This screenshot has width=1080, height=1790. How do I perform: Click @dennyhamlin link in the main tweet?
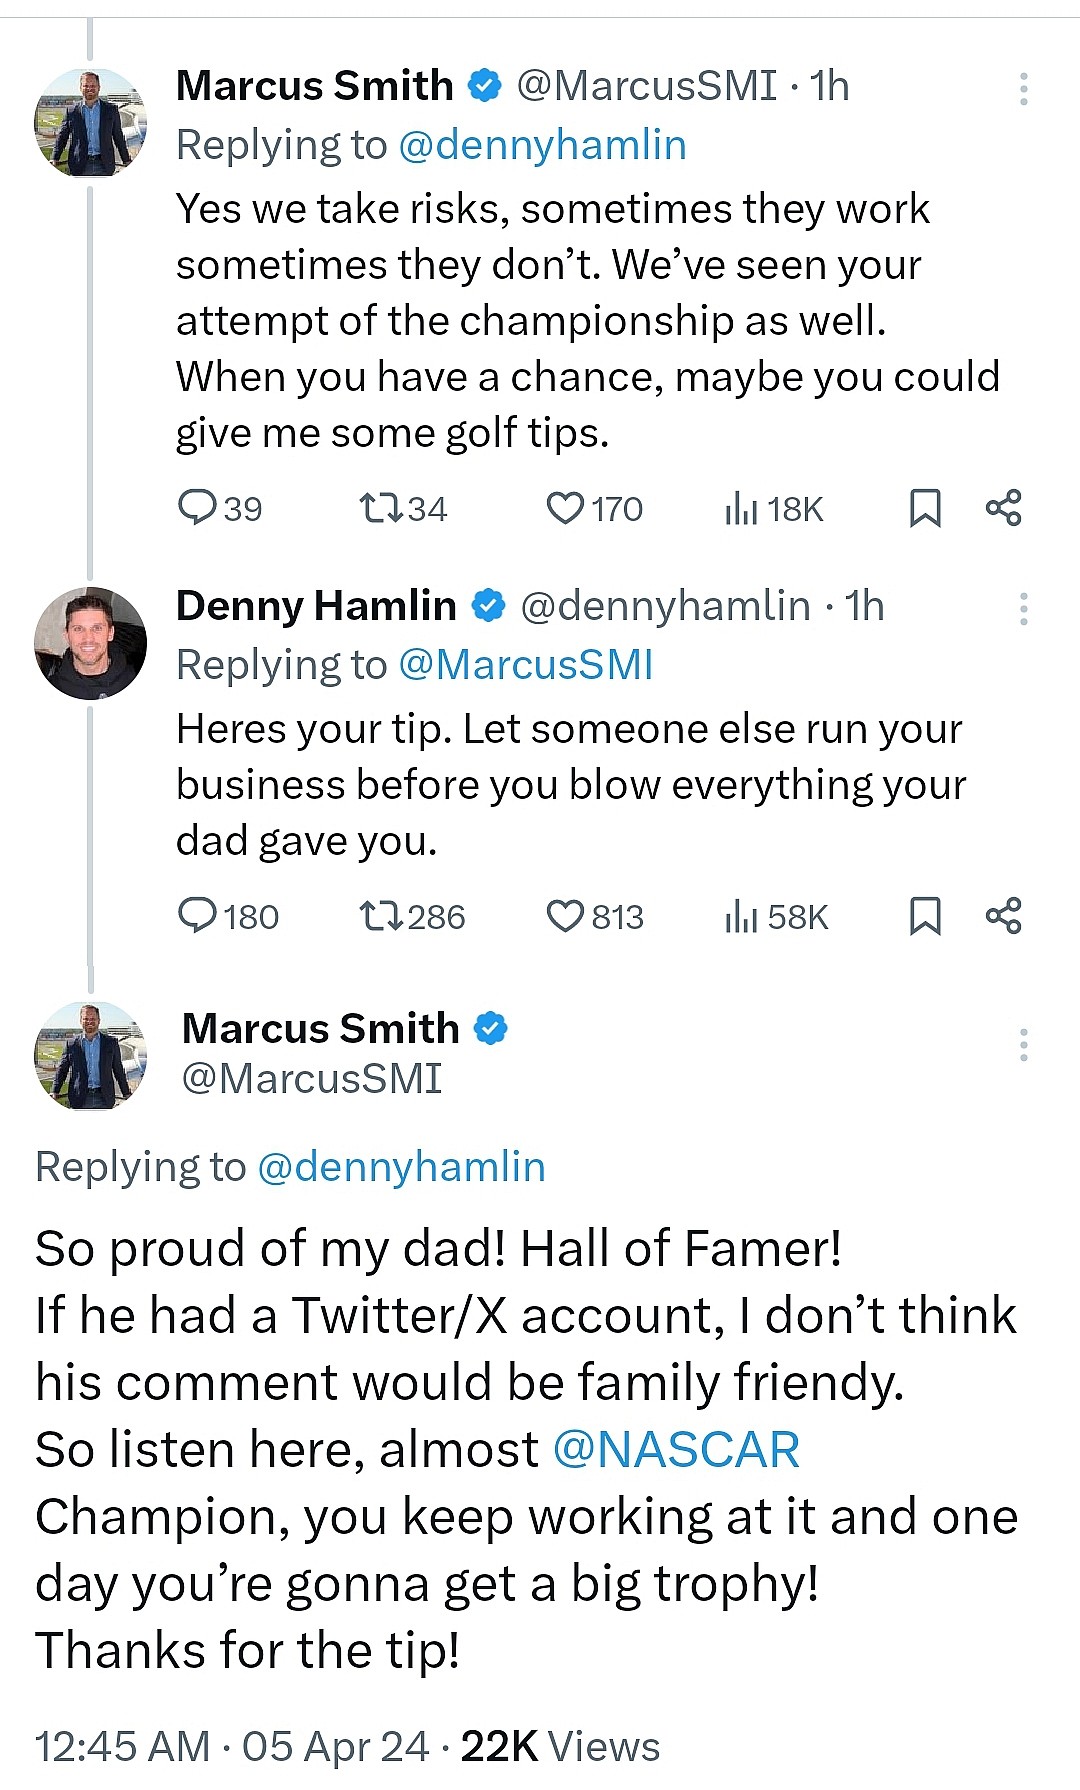pyautogui.click(x=401, y=1167)
